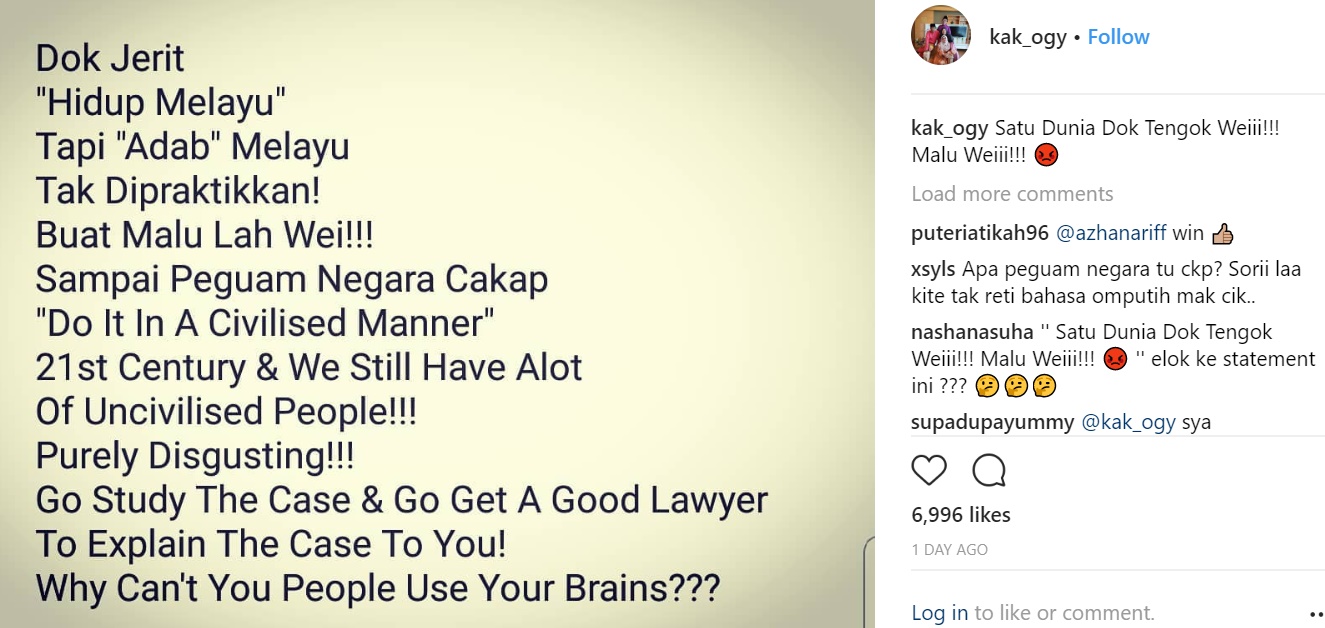Open the supadupayummy commenter profile

[x=992, y=422]
